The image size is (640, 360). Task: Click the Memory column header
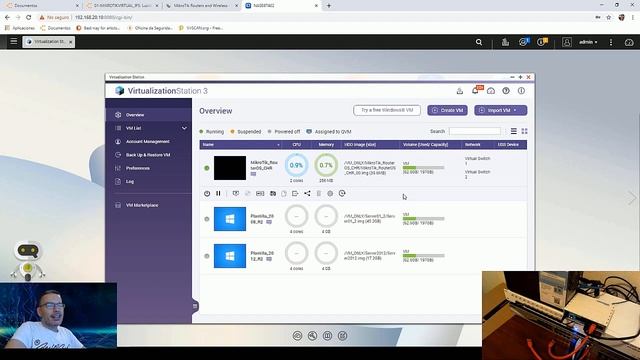pos(326,144)
